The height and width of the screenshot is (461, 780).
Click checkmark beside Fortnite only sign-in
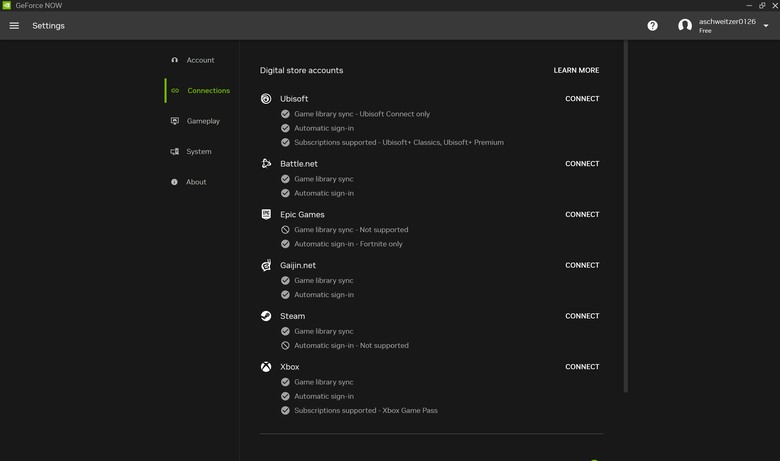[x=285, y=244]
